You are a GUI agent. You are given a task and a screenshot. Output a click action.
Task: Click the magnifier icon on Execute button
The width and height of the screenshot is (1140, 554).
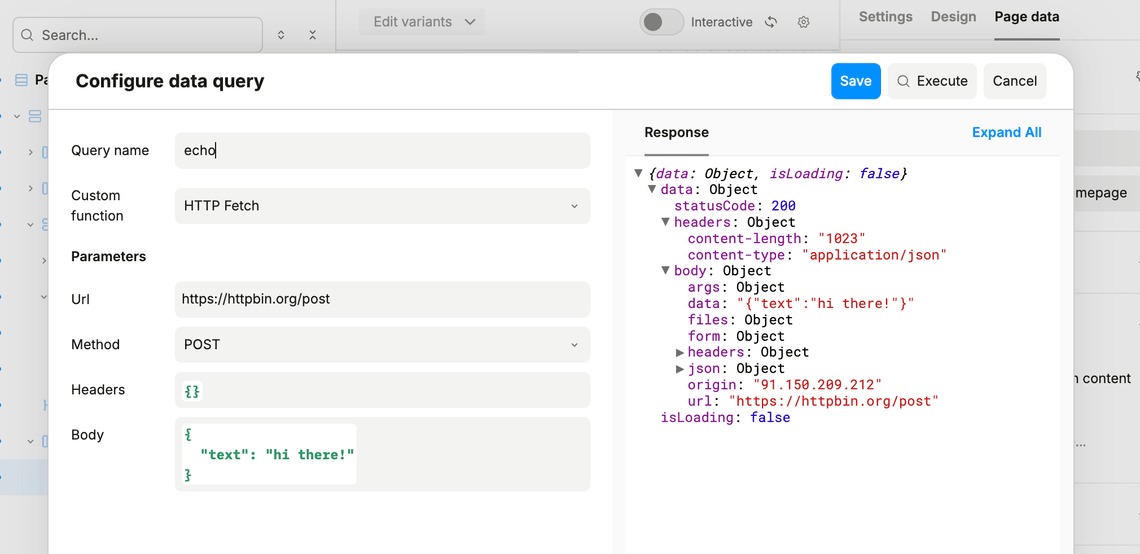click(904, 81)
